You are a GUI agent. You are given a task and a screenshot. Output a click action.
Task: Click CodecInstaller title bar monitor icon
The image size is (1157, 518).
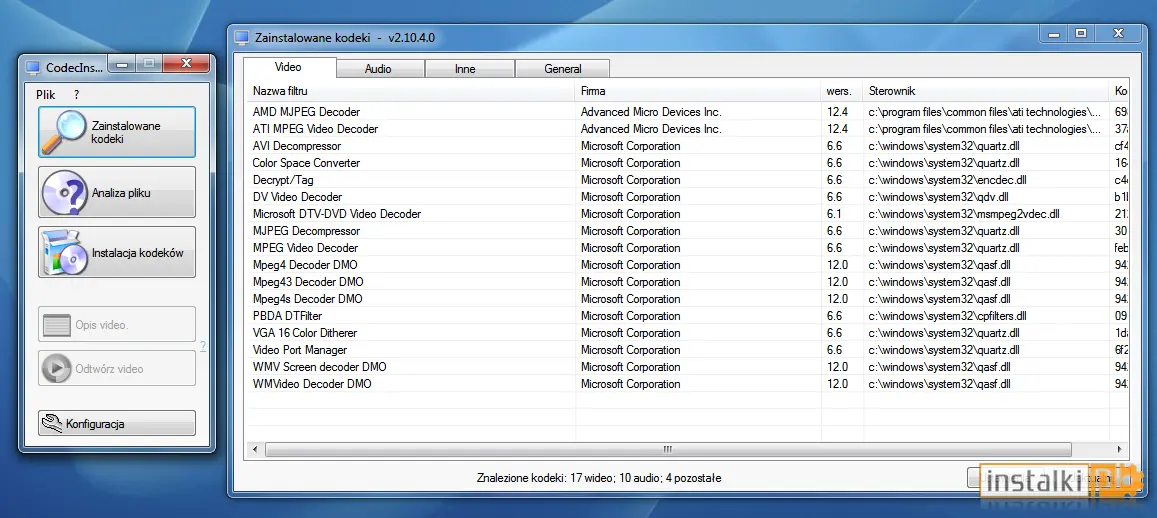pos(32,67)
